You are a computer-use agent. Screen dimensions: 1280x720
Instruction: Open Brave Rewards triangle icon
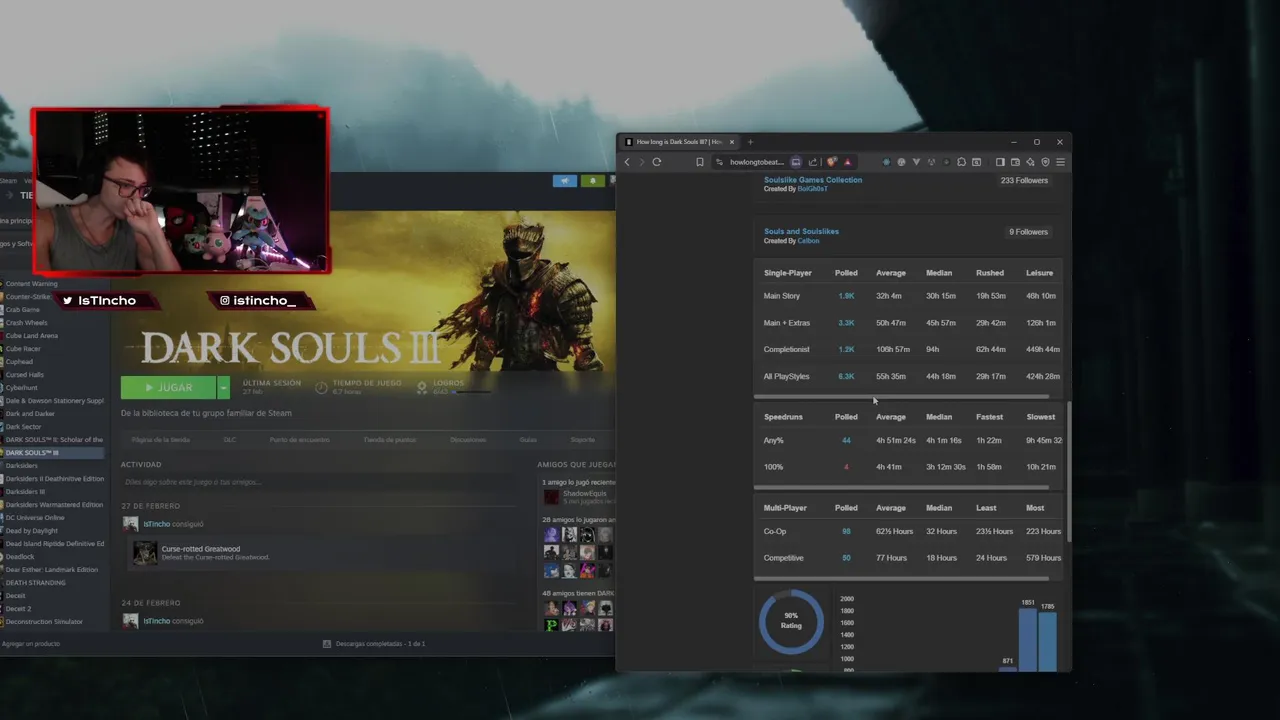pos(848,162)
